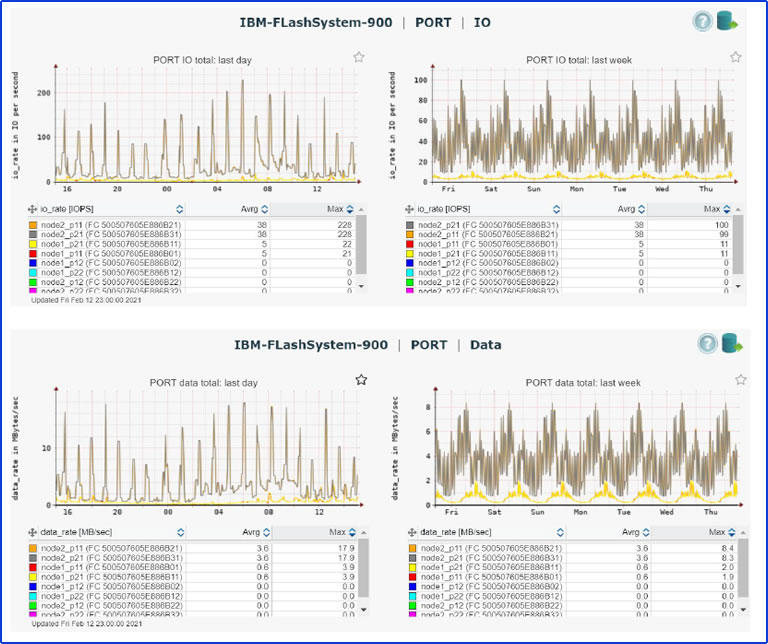768x644 pixels.
Task: Favorite the PORT IO total last day graph
Action: 359,57
